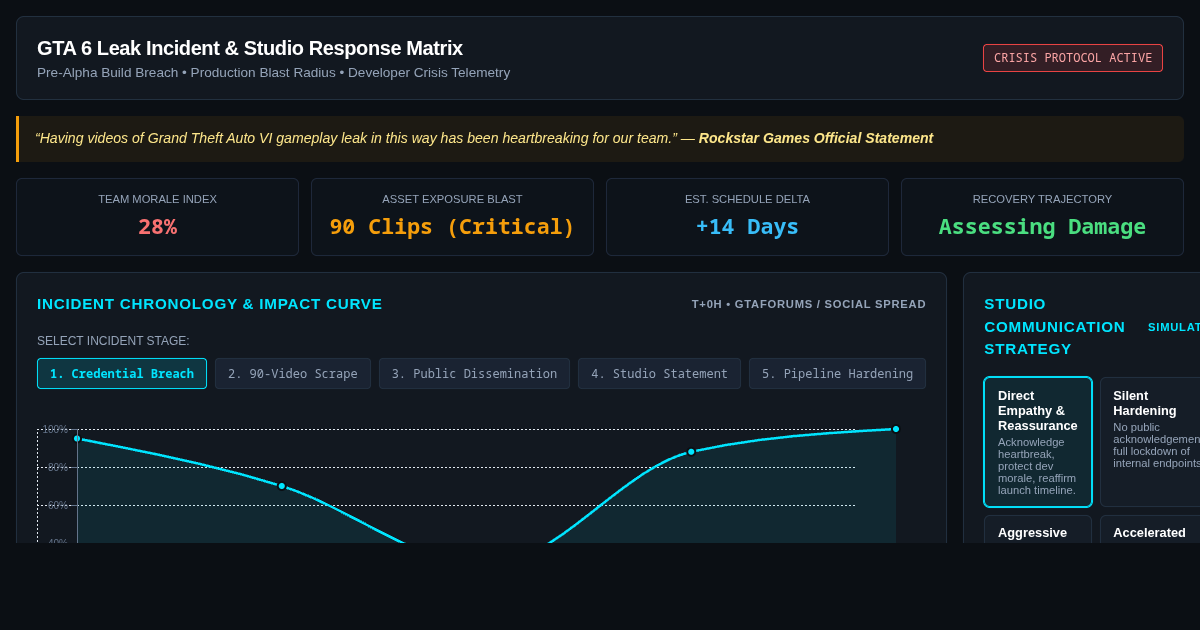Click the T+0H GTAForums / Social Spread label
This screenshot has height=630, width=1200.
[809, 304]
